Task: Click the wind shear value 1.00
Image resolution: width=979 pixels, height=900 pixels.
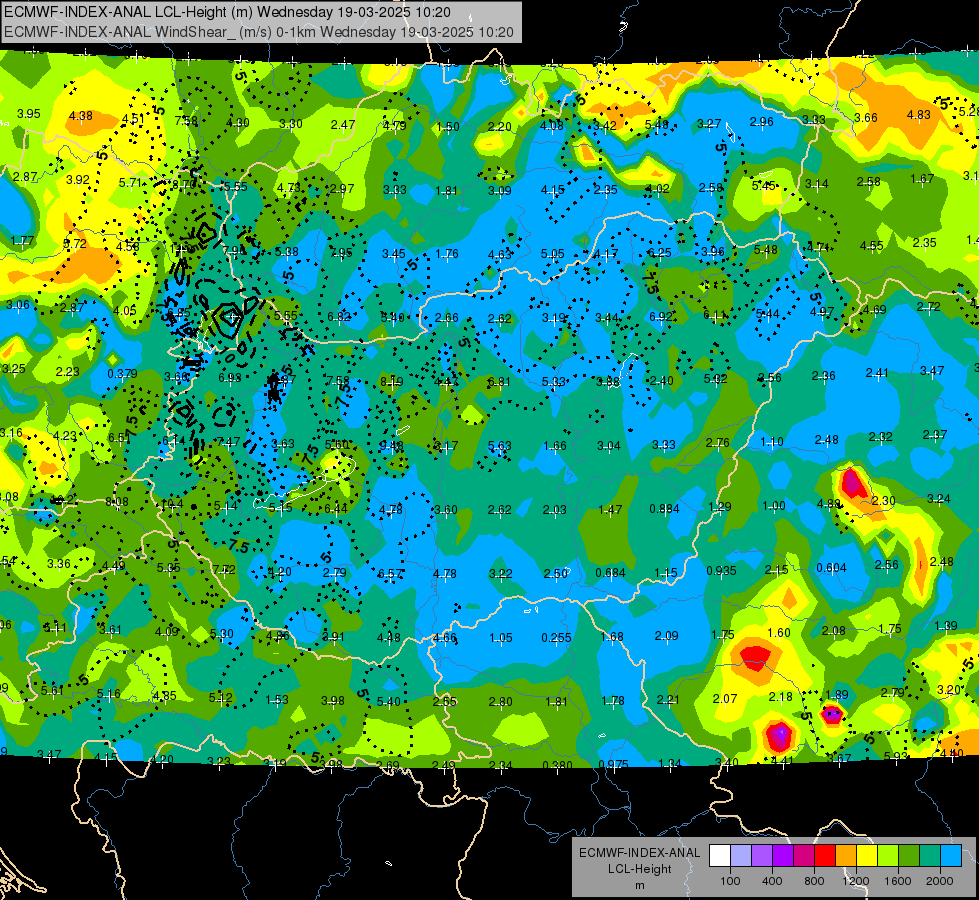Action: click(774, 506)
